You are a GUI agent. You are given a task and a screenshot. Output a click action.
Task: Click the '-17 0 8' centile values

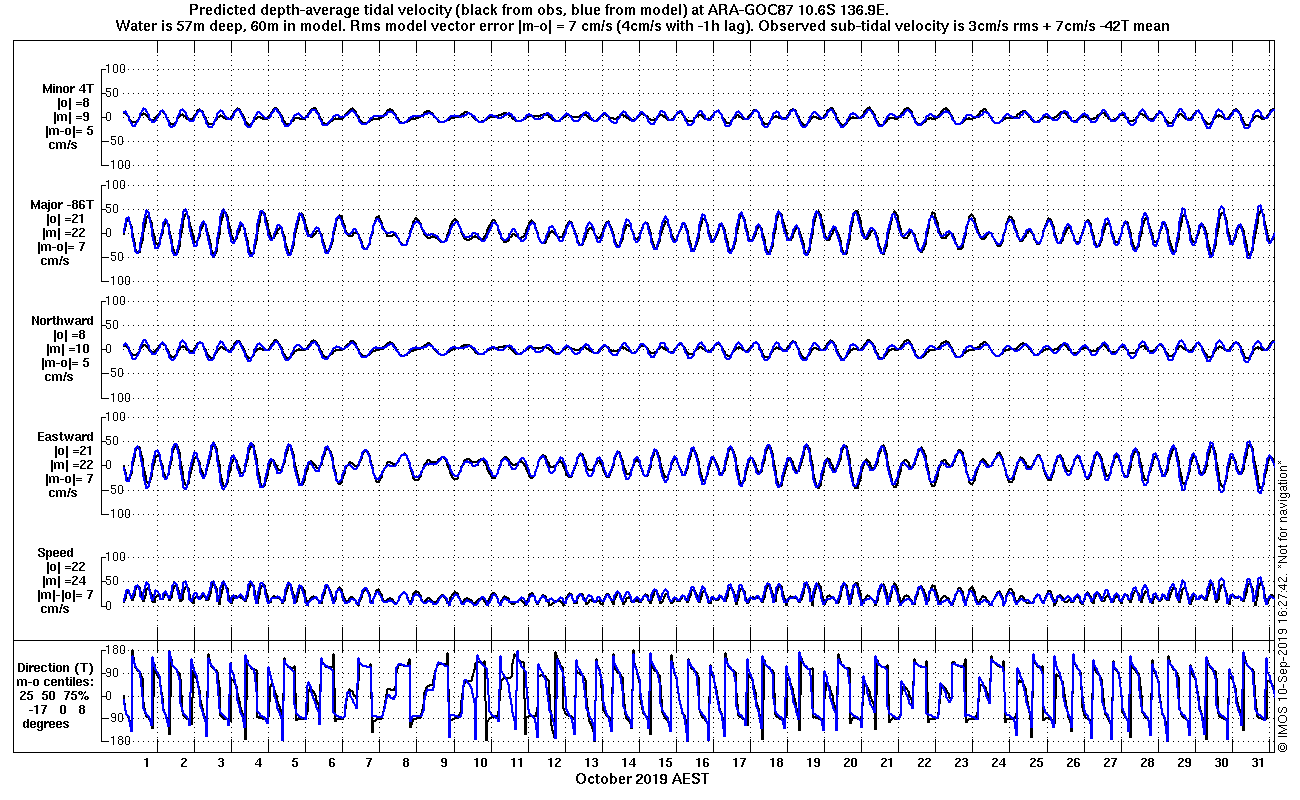pos(58,709)
